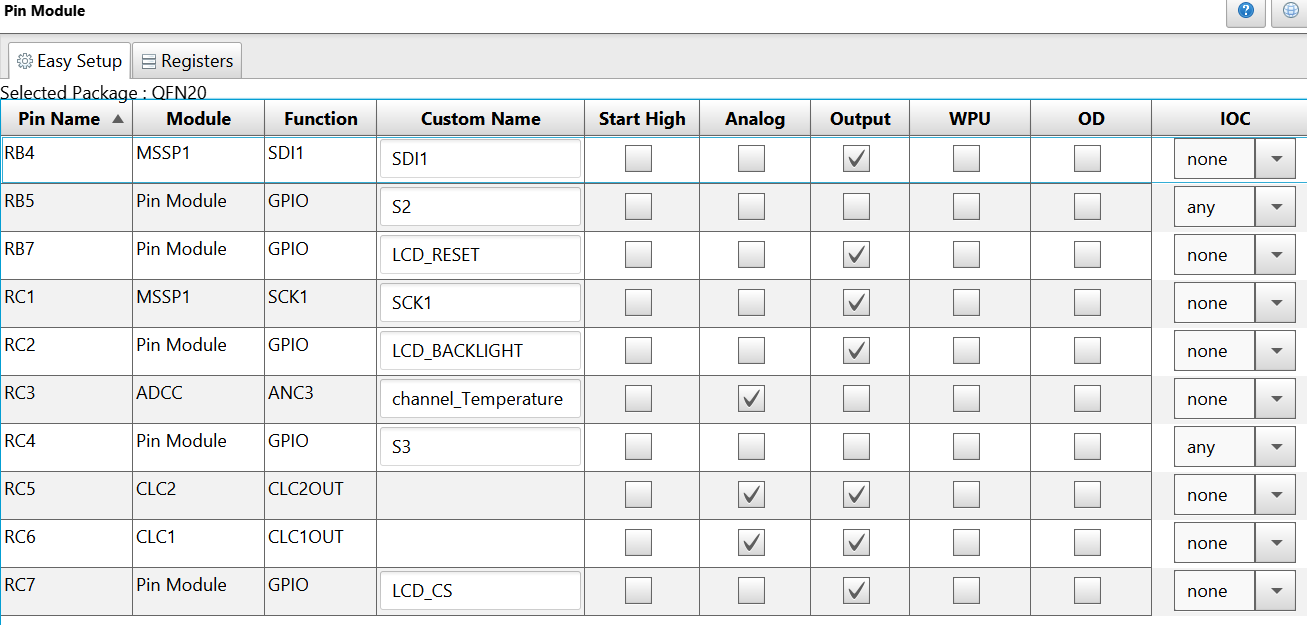Click the empty custom name for RC5
1307x625 pixels.
480,495
